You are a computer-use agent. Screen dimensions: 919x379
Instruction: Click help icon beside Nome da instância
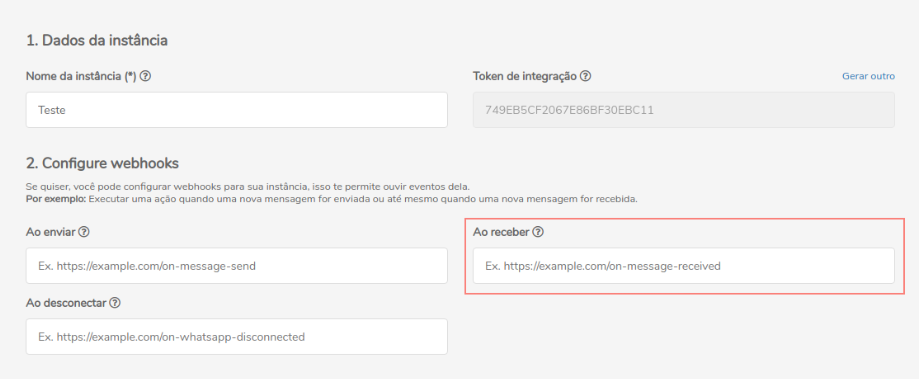146,76
